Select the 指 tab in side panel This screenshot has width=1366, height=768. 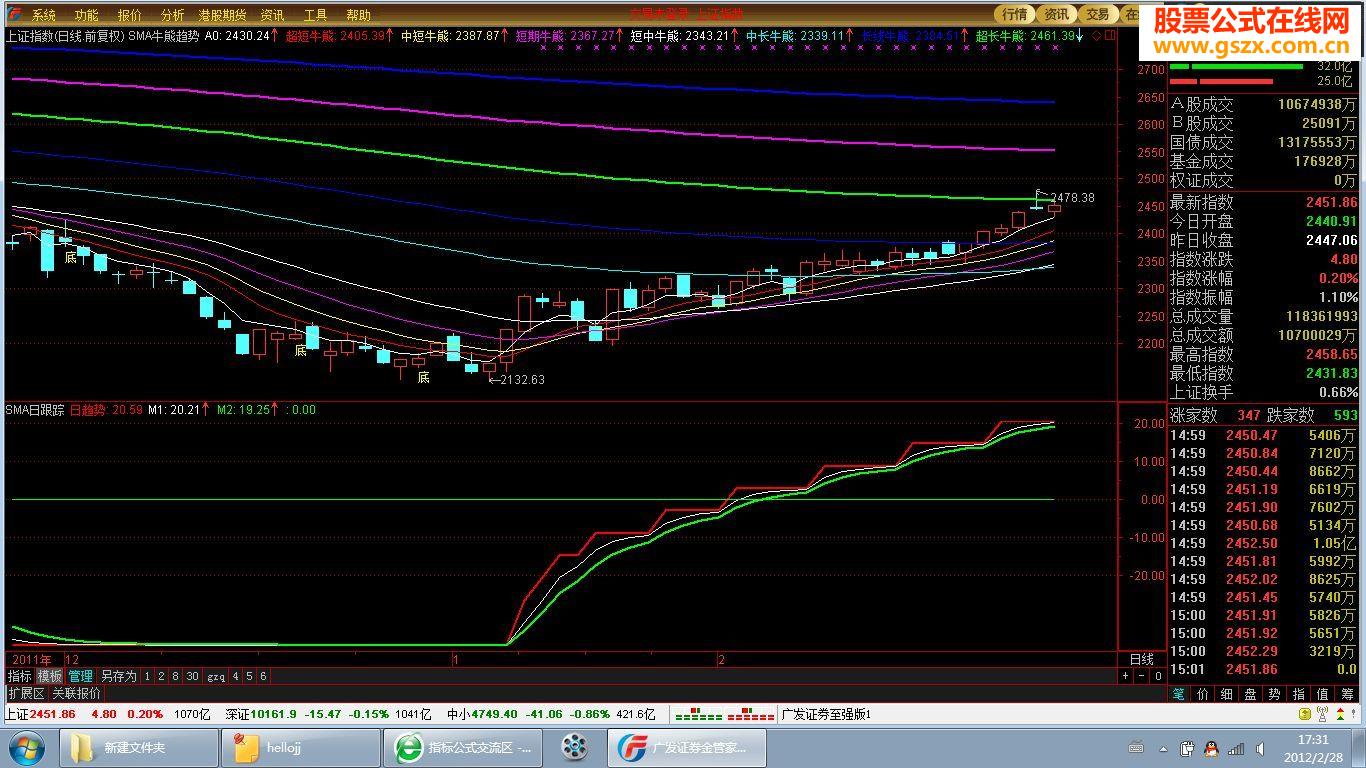pyautogui.click(x=1299, y=694)
